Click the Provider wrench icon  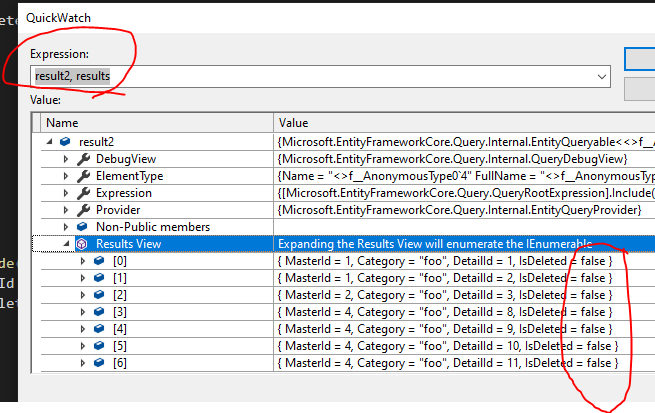(x=83, y=210)
